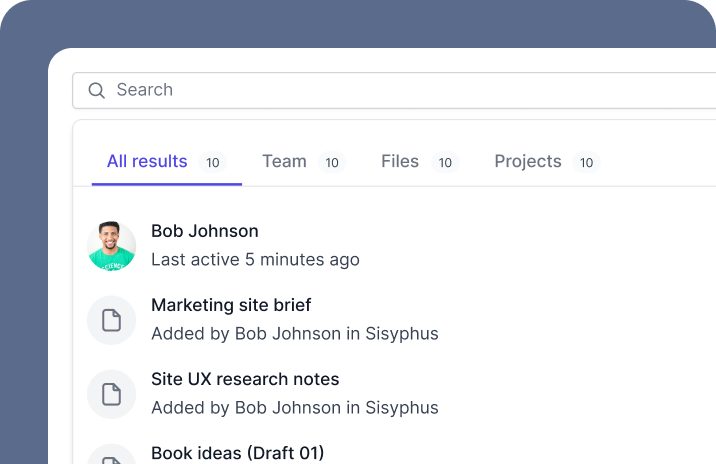716x464 pixels.
Task: Click the count badge next to Files
Action: (x=445, y=162)
